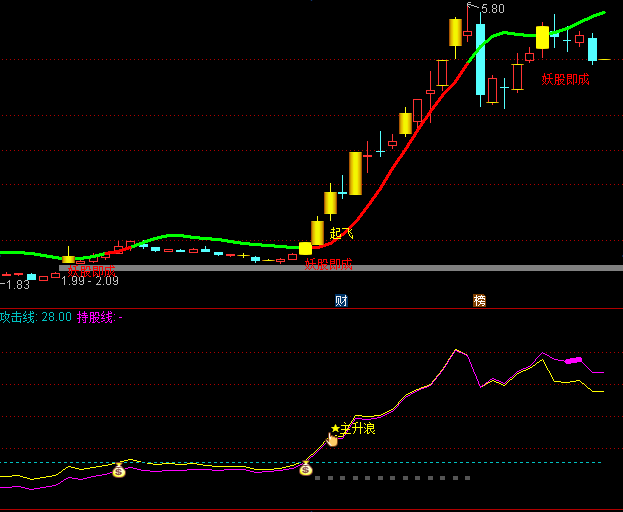Click the first money bag signal icon
The width and height of the screenshot is (623, 512).
[x=119, y=471]
